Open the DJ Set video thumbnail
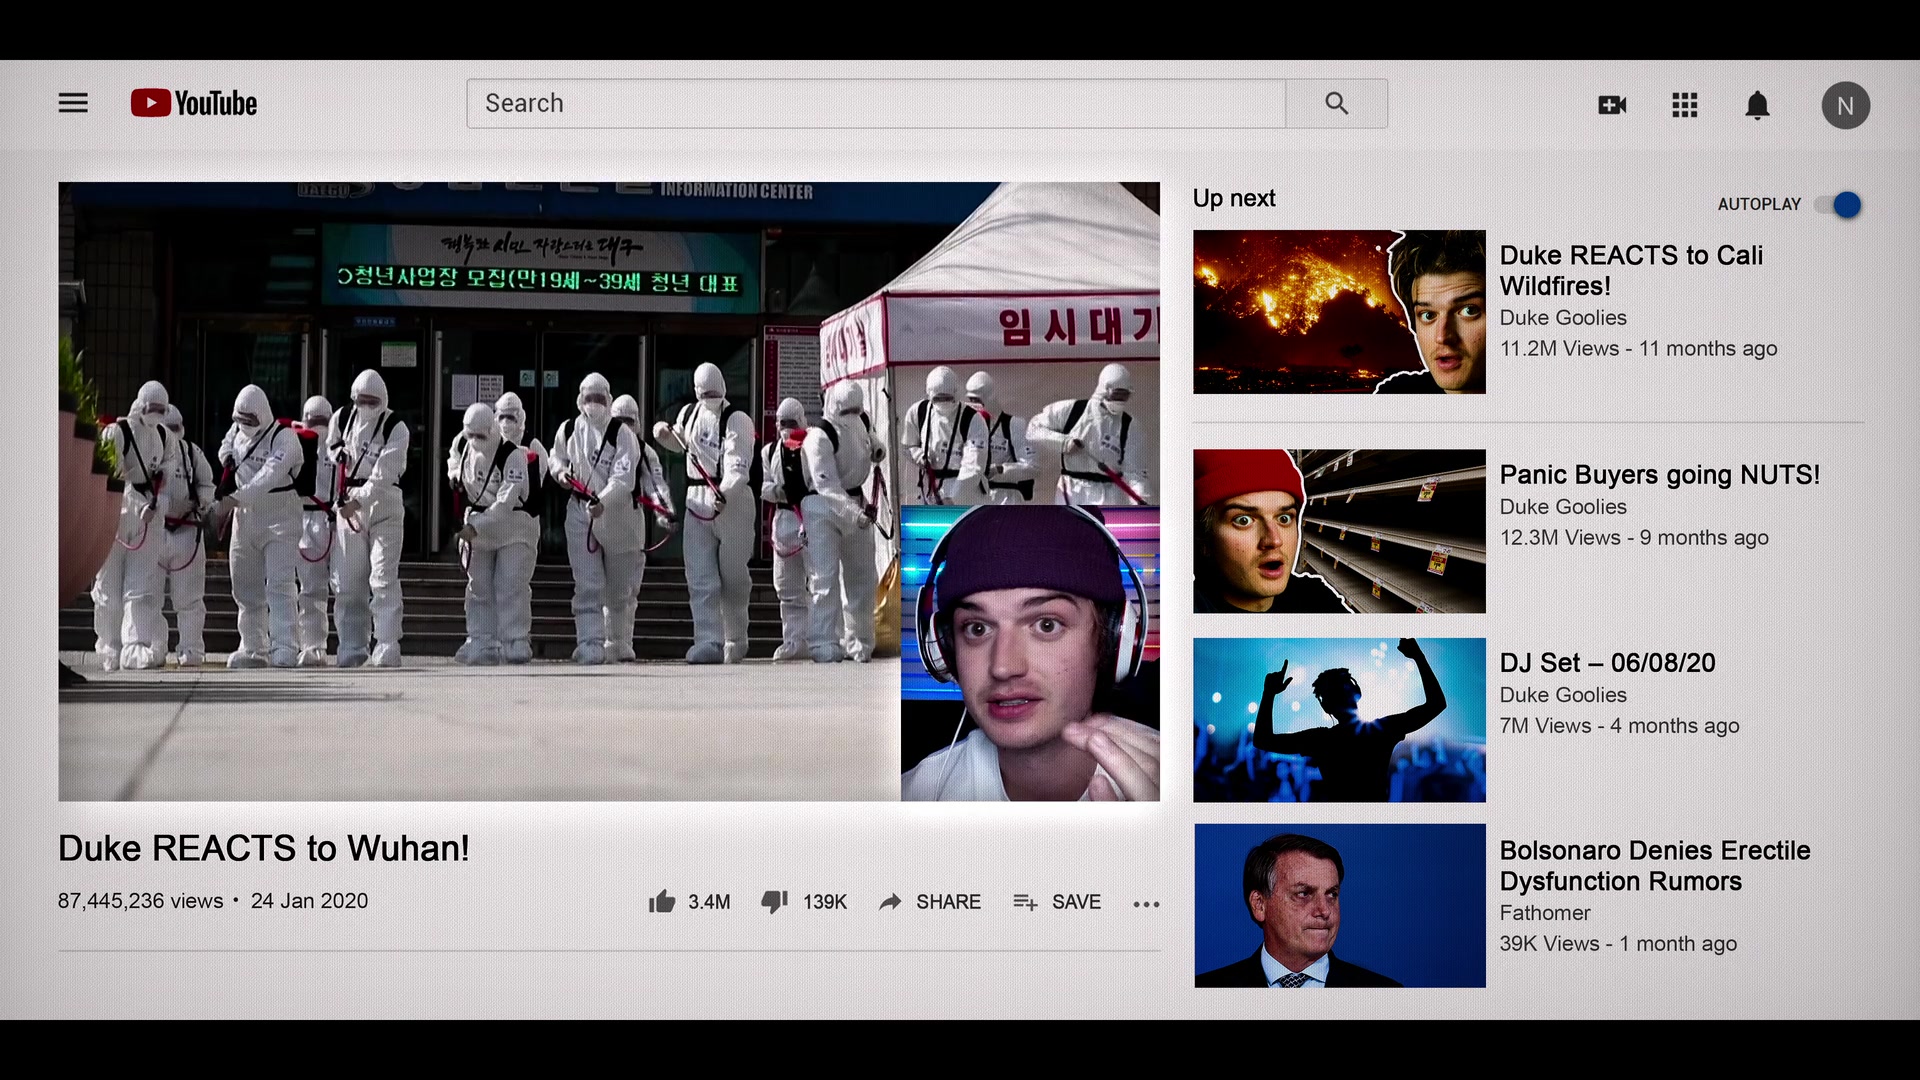This screenshot has width=1920, height=1080. [x=1339, y=720]
